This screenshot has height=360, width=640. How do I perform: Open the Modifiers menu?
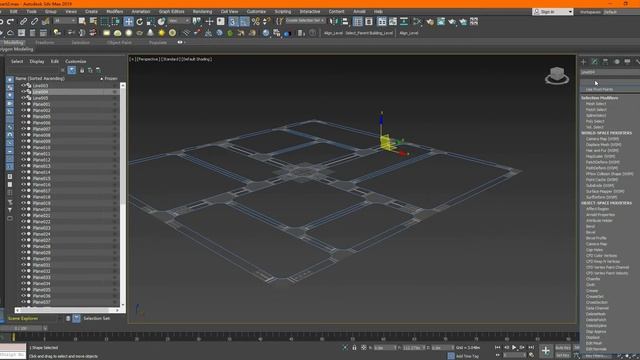[x=115, y=12]
